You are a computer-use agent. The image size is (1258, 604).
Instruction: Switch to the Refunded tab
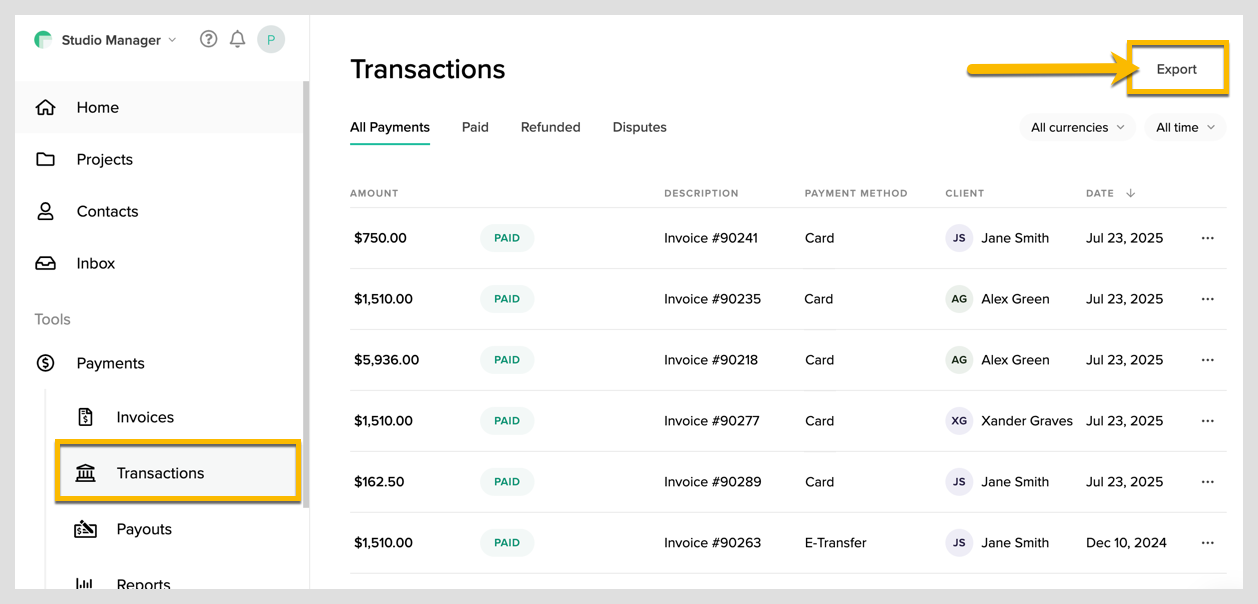550,128
